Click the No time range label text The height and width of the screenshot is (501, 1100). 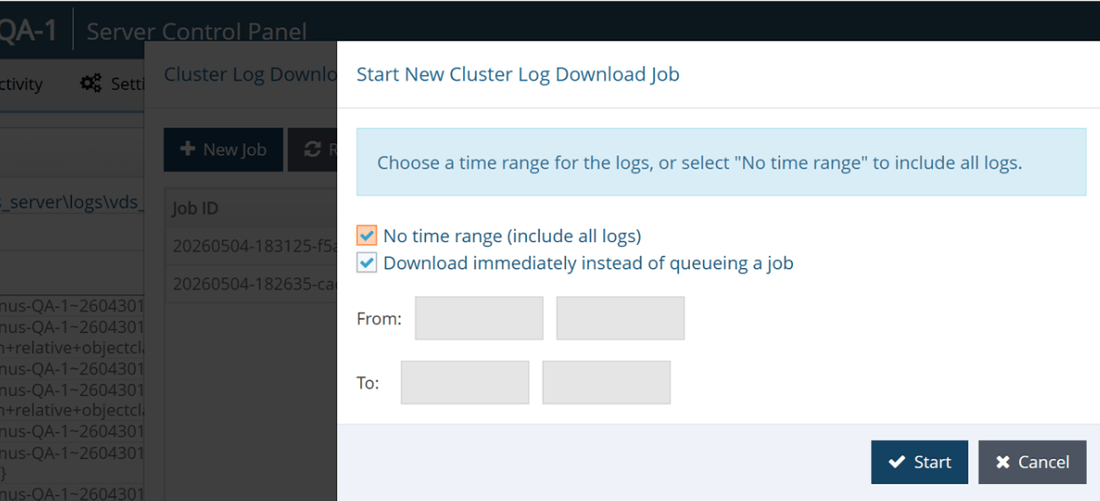click(x=512, y=236)
